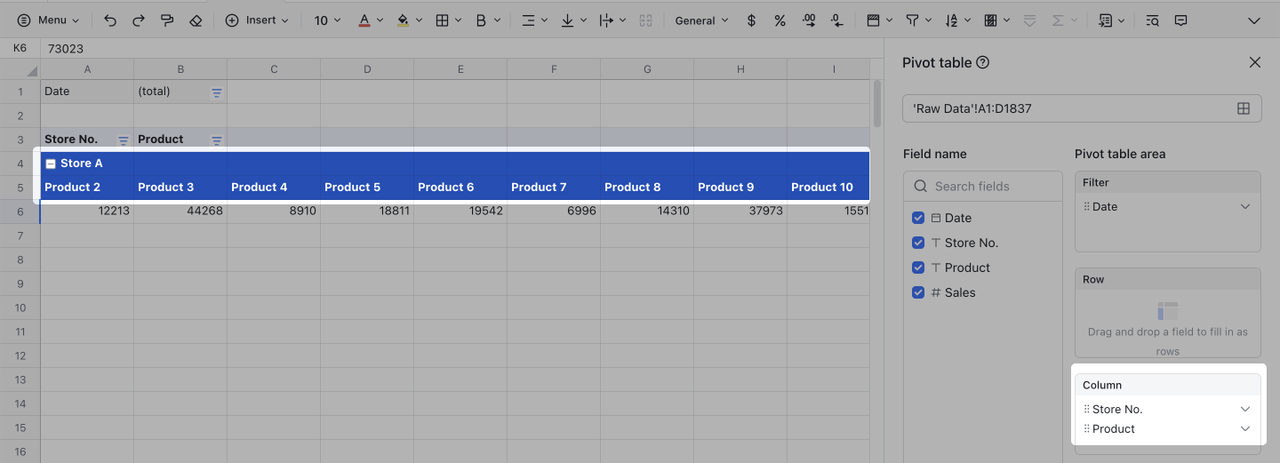The height and width of the screenshot is (463, 1280).
Task: Click the eraser clear formatting icon
Action: (196, 20)
